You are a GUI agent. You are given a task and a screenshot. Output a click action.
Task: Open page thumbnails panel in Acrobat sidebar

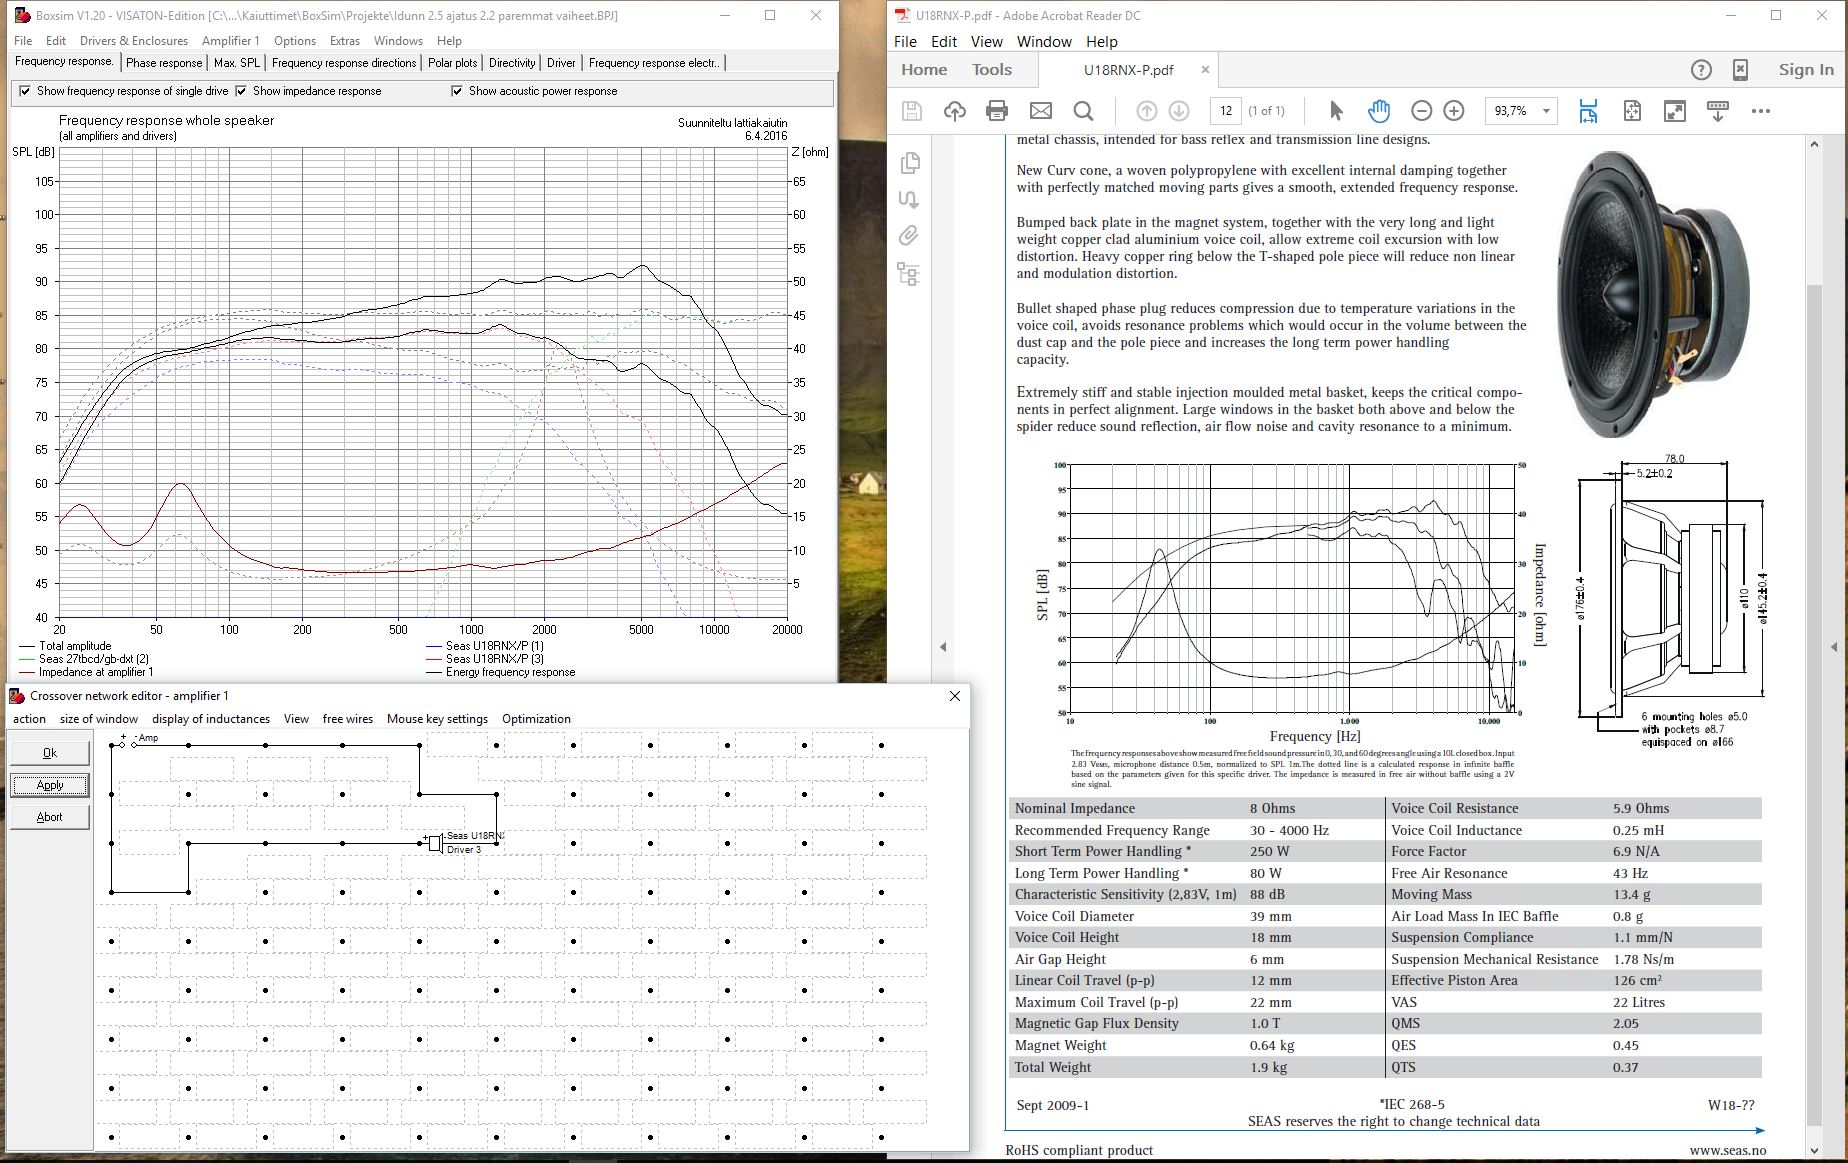coord(909,163)
